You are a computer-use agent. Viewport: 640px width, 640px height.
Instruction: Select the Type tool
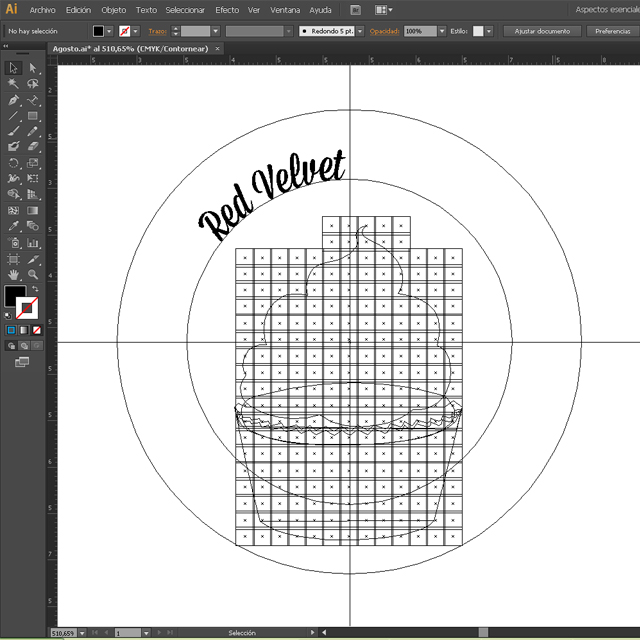pos(33,100)
